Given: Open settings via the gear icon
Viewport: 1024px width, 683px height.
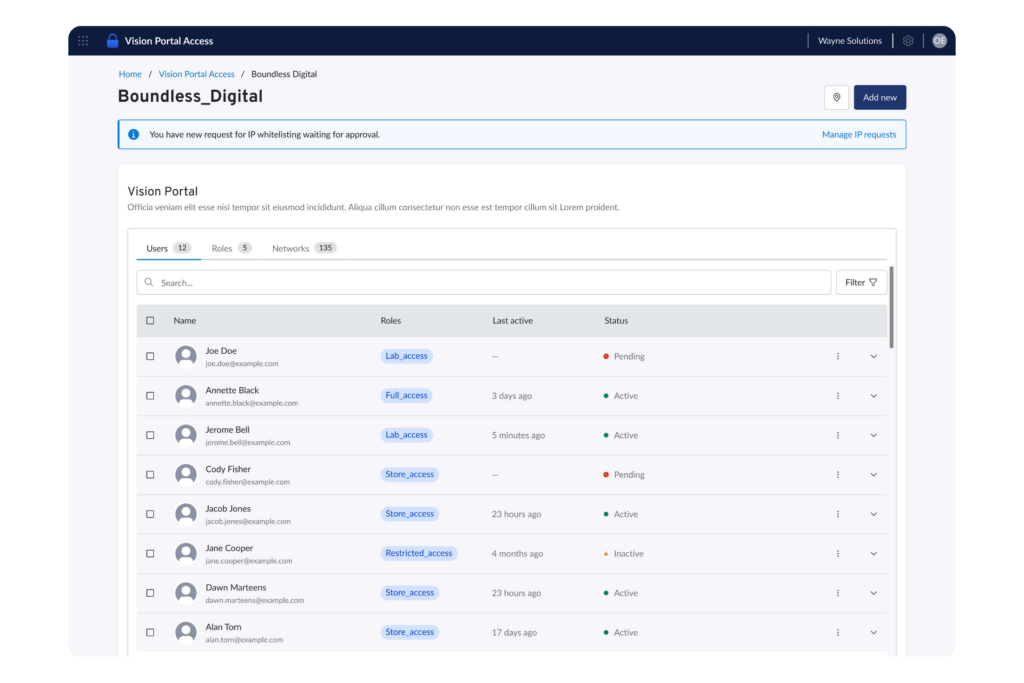Looking at the screenshot, I should [x=907, y=40].
